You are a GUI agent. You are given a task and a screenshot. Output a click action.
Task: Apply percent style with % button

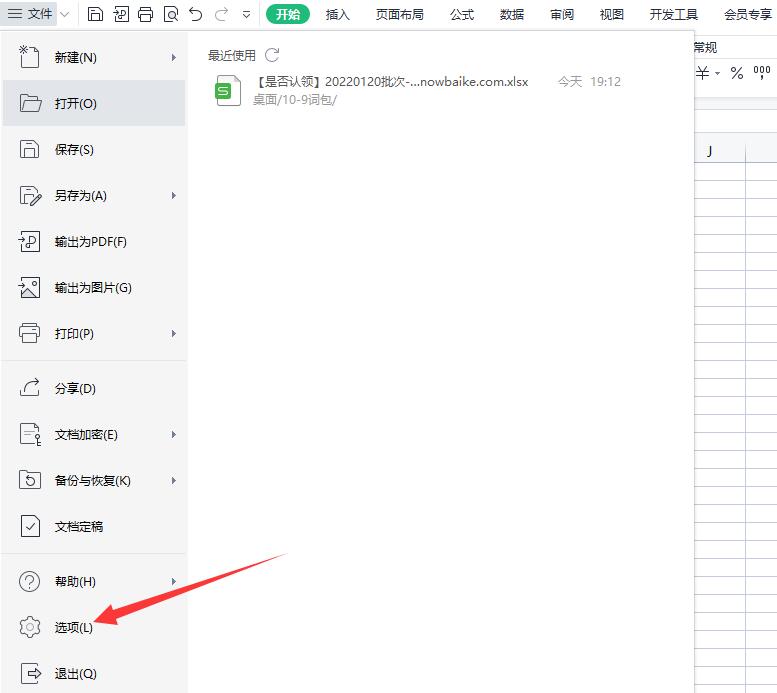(737, 73)
